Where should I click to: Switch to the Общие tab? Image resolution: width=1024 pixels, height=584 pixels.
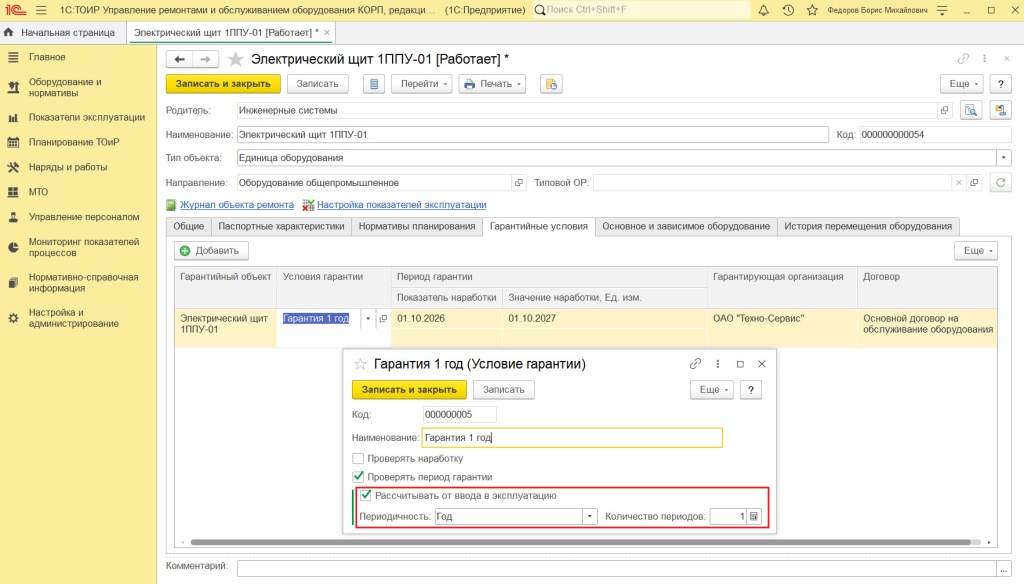click(189, 226)
